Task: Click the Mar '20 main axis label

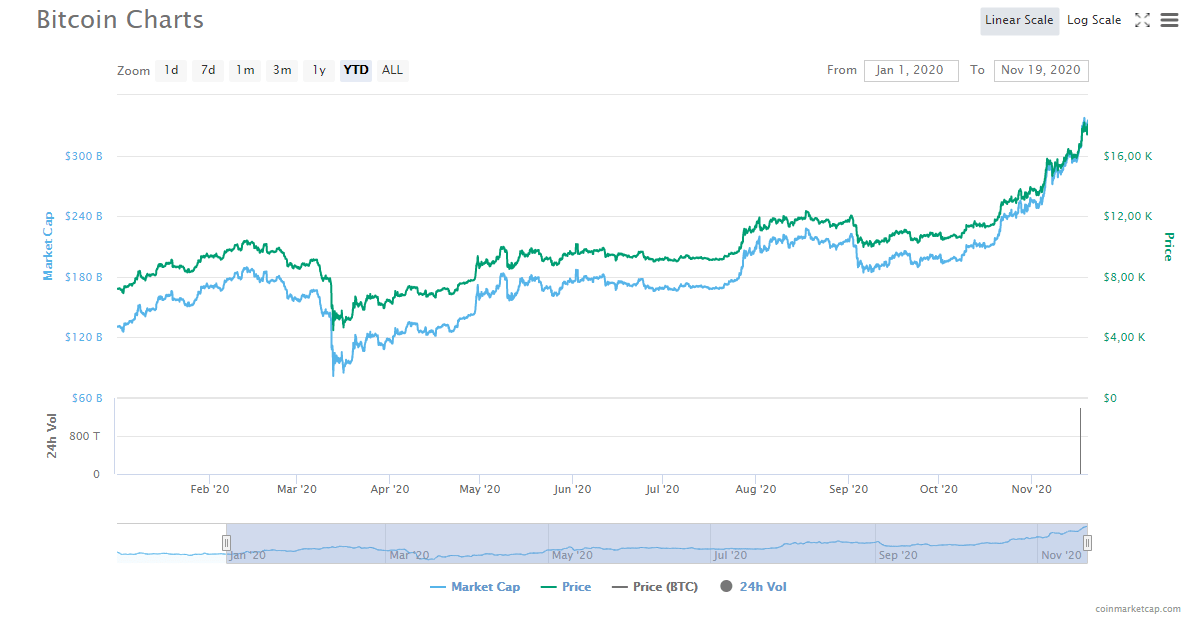Action: [297, 489]
